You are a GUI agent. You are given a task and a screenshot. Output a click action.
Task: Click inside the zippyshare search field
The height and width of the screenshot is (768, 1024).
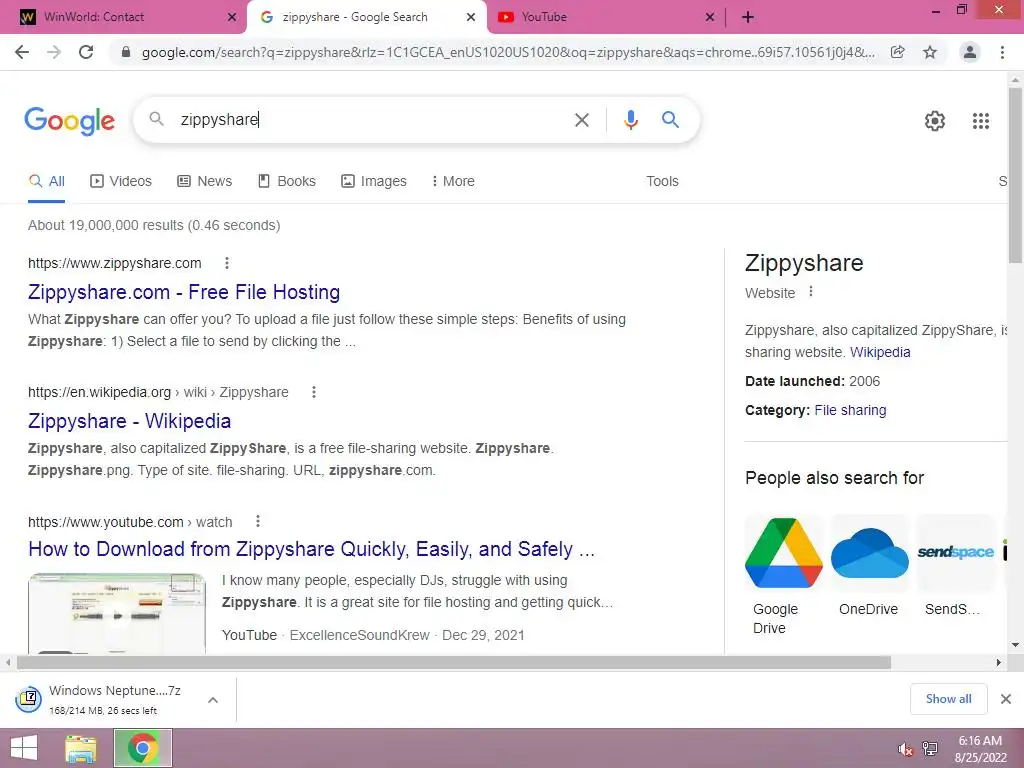[x=366, y=120]
